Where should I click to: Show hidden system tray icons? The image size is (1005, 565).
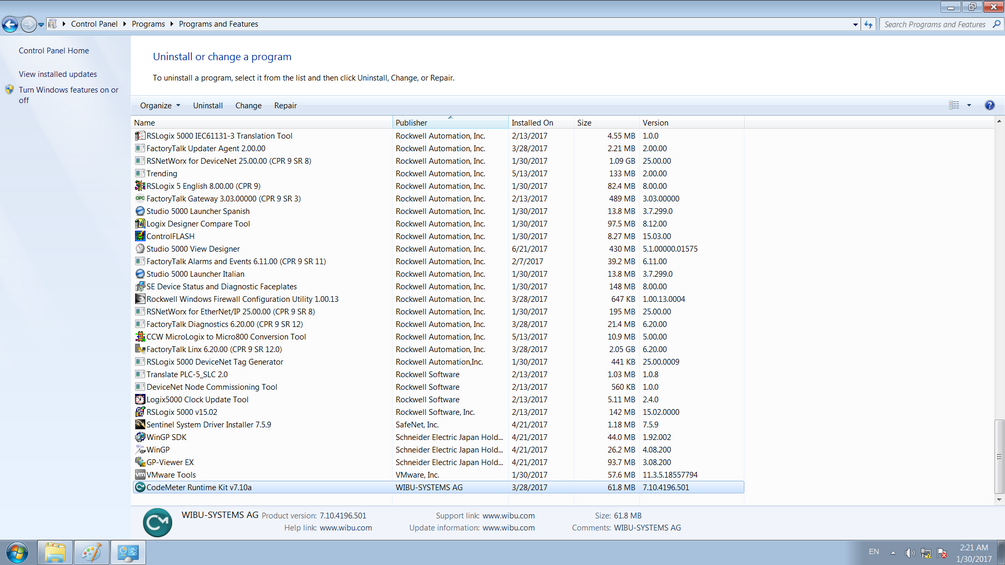coord(893,552)
